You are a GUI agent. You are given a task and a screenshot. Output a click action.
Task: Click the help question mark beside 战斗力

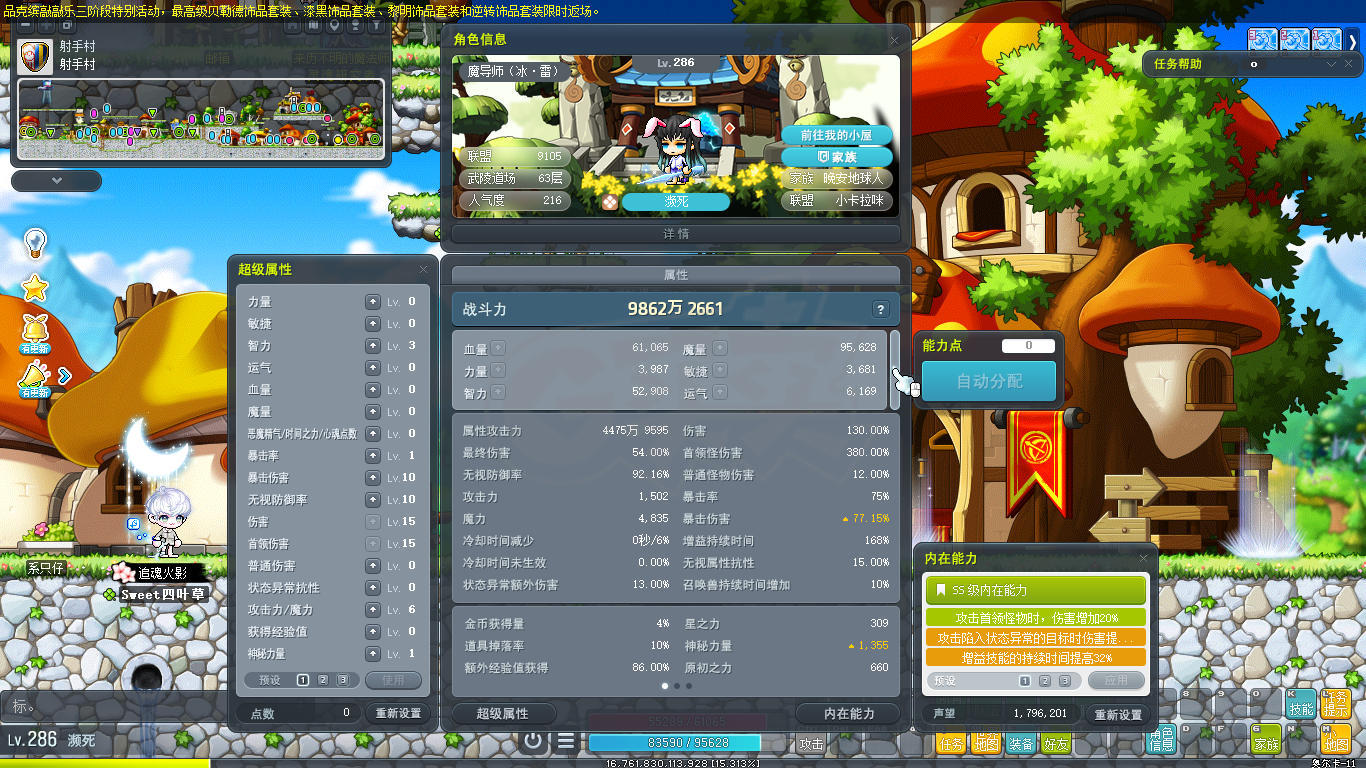pyautogui.click(x=880, y=310)
